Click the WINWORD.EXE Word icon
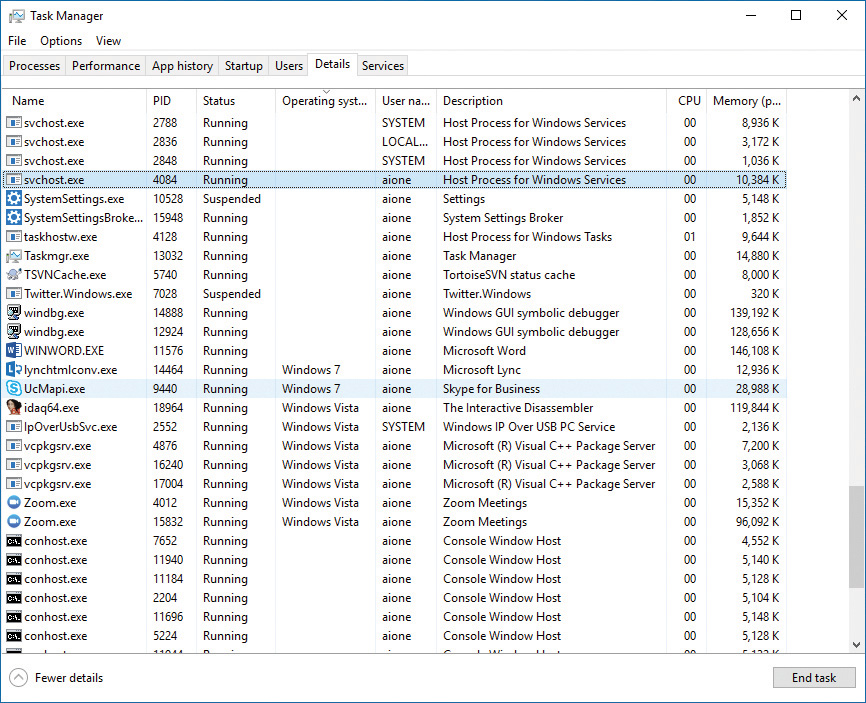The image size is (866, 703). 14,351
